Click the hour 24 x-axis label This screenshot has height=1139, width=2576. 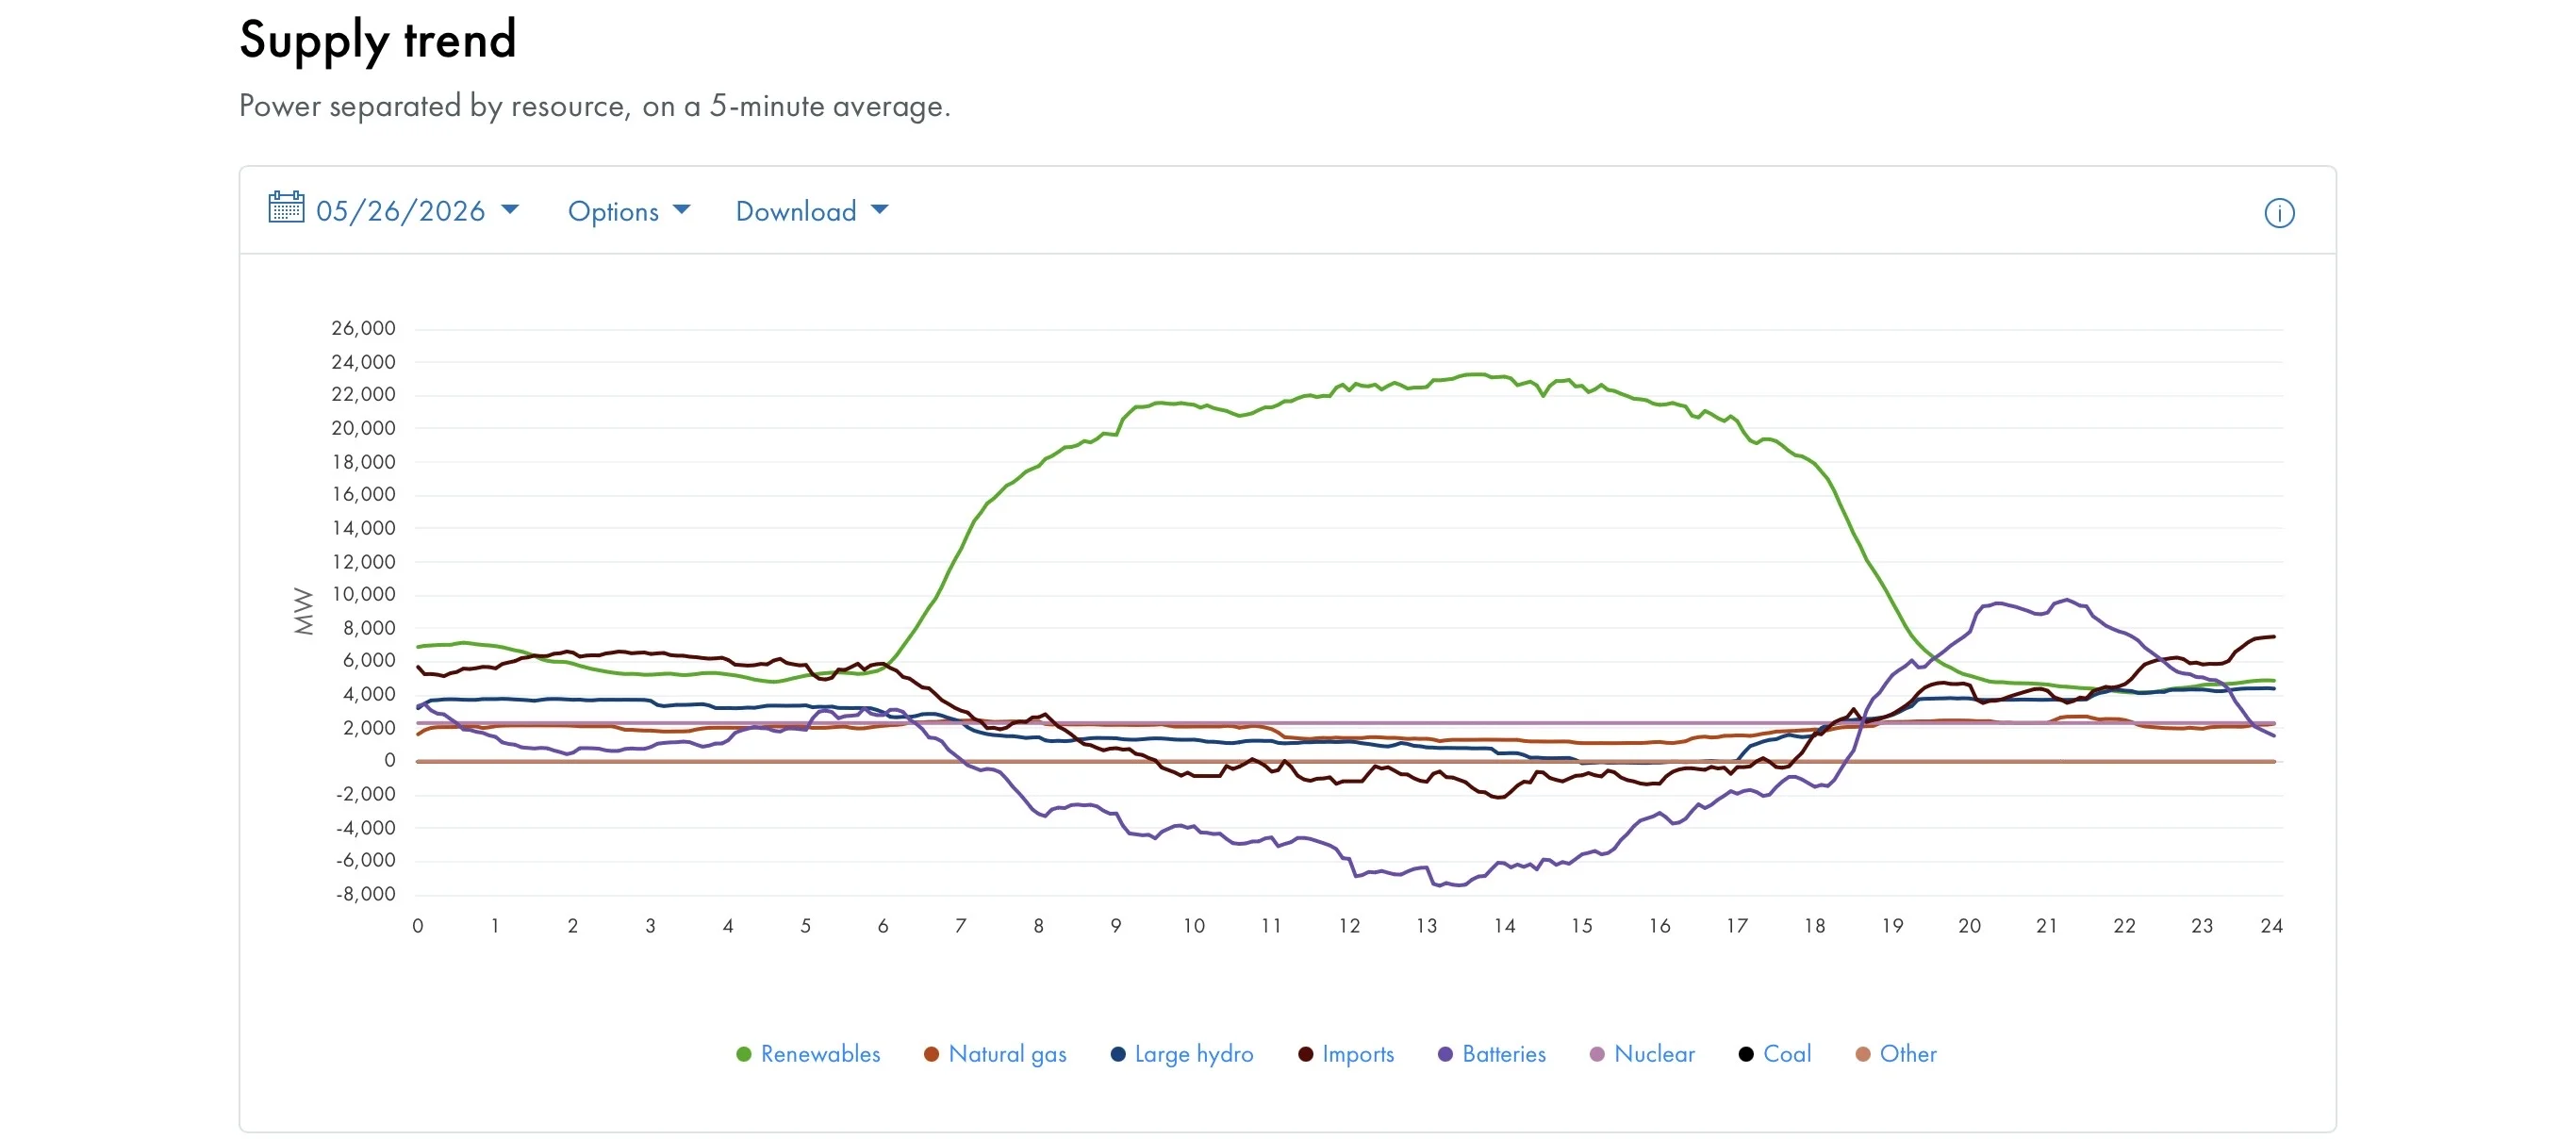point(2271,927)
